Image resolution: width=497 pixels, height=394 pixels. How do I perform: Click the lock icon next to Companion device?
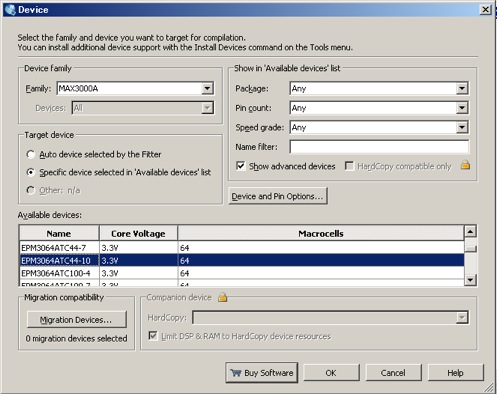[x=222, y=297]
